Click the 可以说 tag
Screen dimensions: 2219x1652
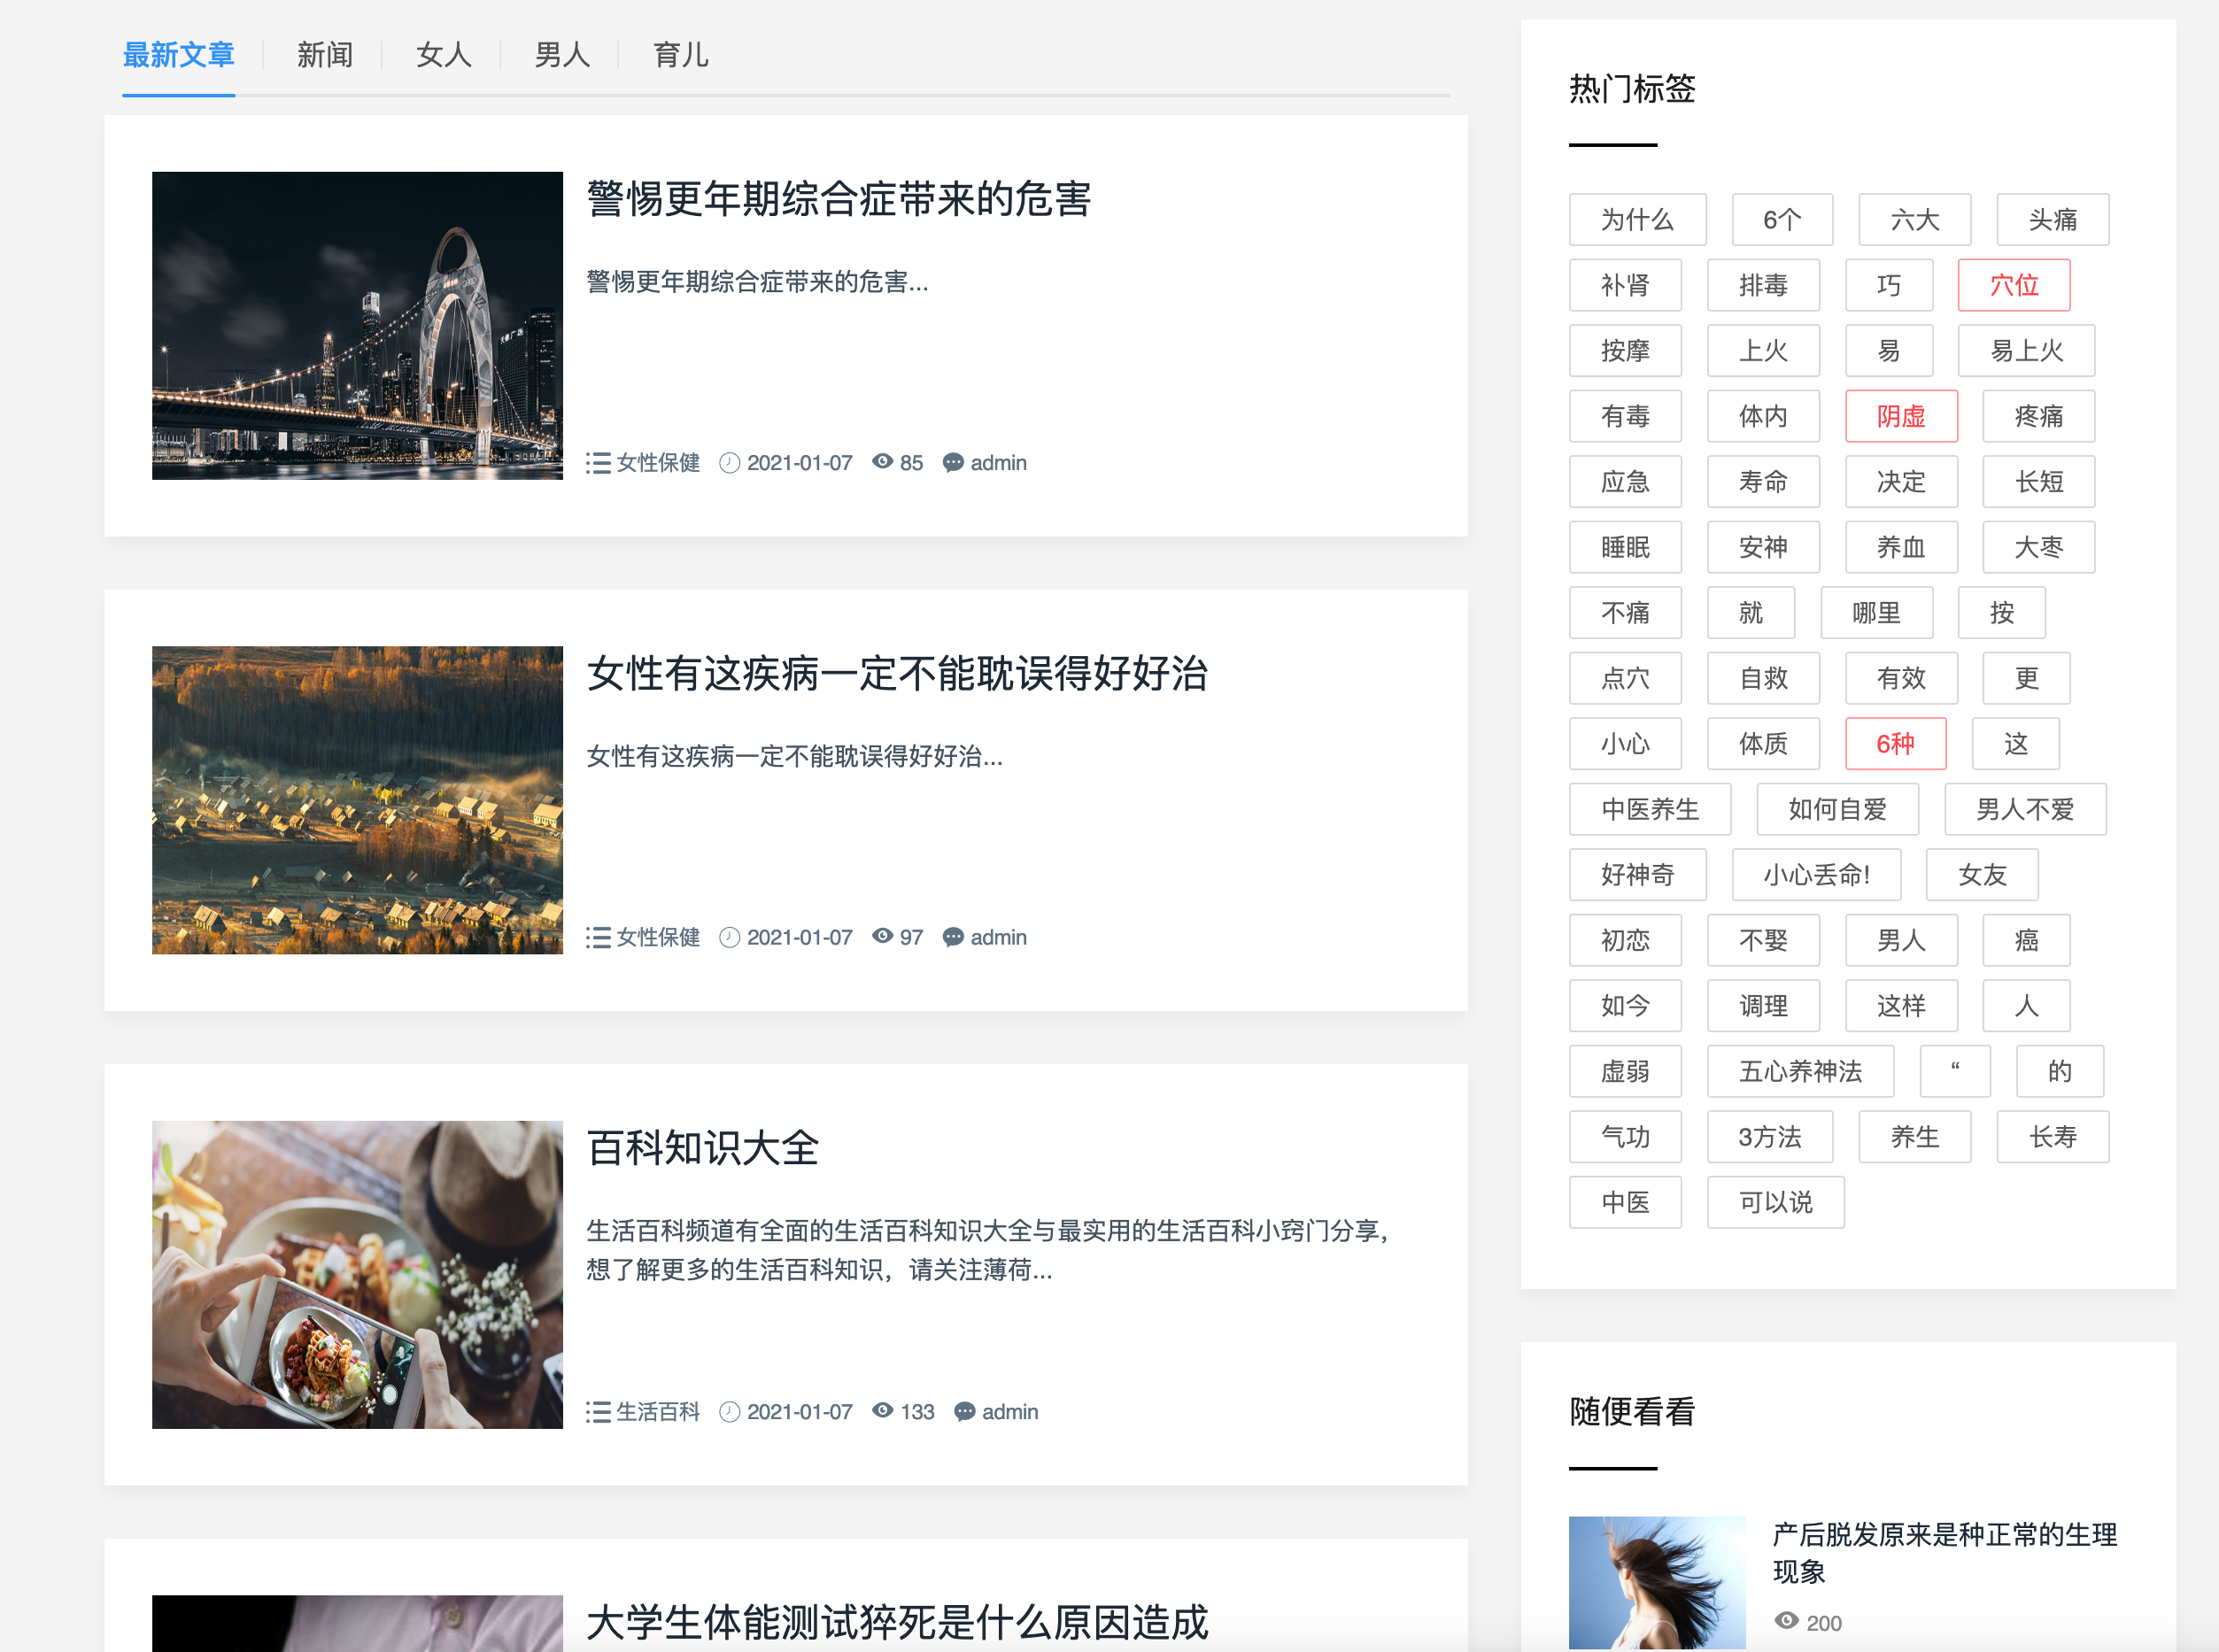coord(1775,1202)
